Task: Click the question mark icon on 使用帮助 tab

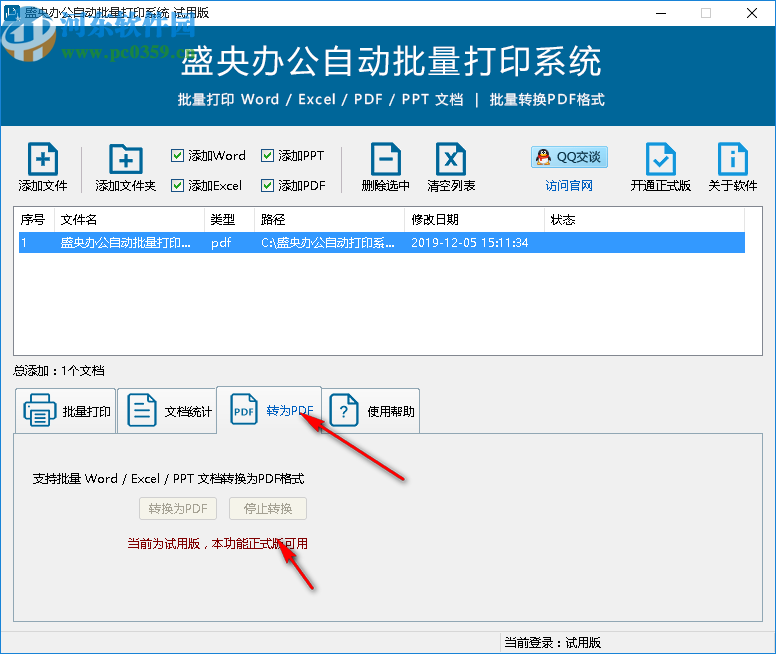Action: [344, 410]
